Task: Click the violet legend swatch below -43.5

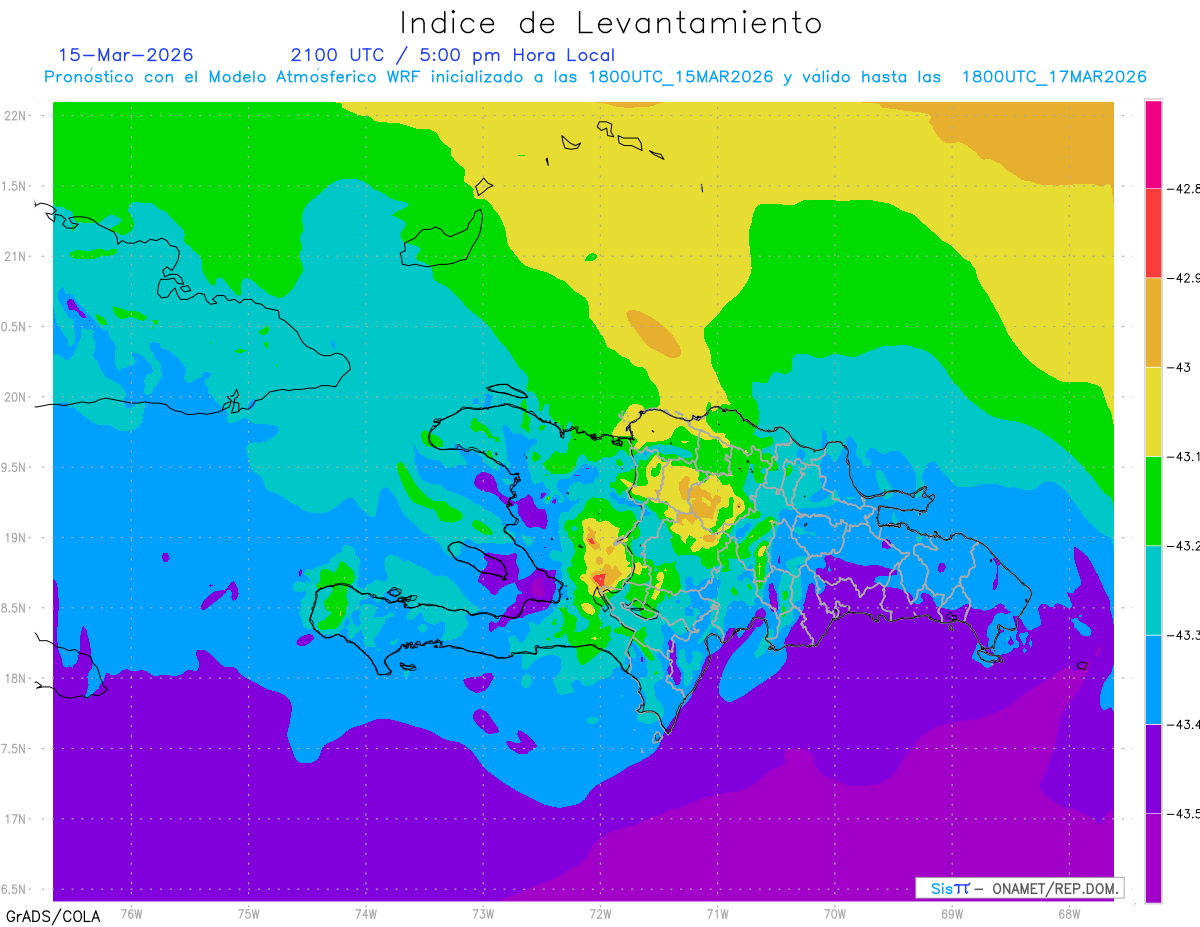Action: (1153, 858)
